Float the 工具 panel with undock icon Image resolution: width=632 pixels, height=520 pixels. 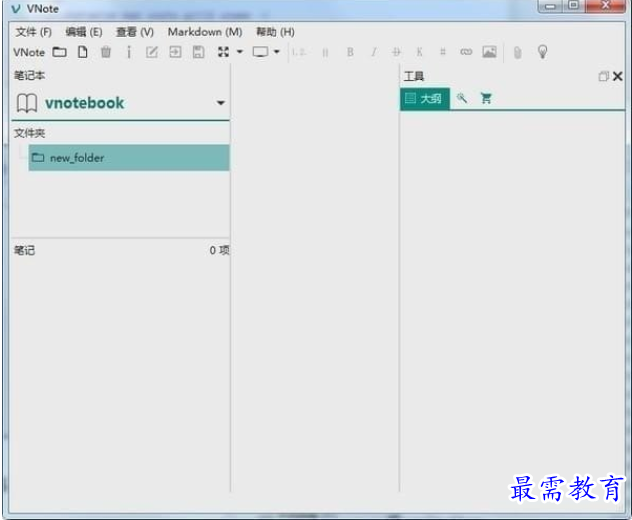coord(603,76)
